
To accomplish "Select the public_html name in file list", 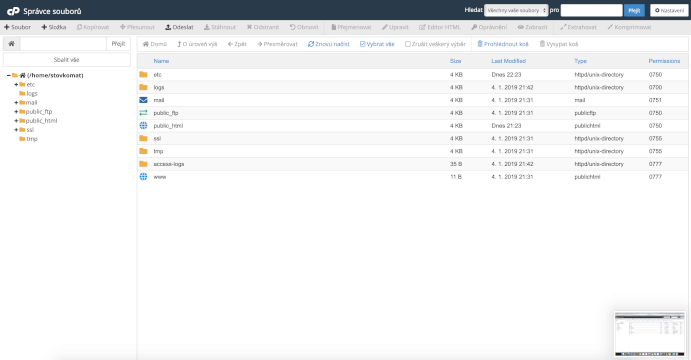I will click(x=168, y=126).
